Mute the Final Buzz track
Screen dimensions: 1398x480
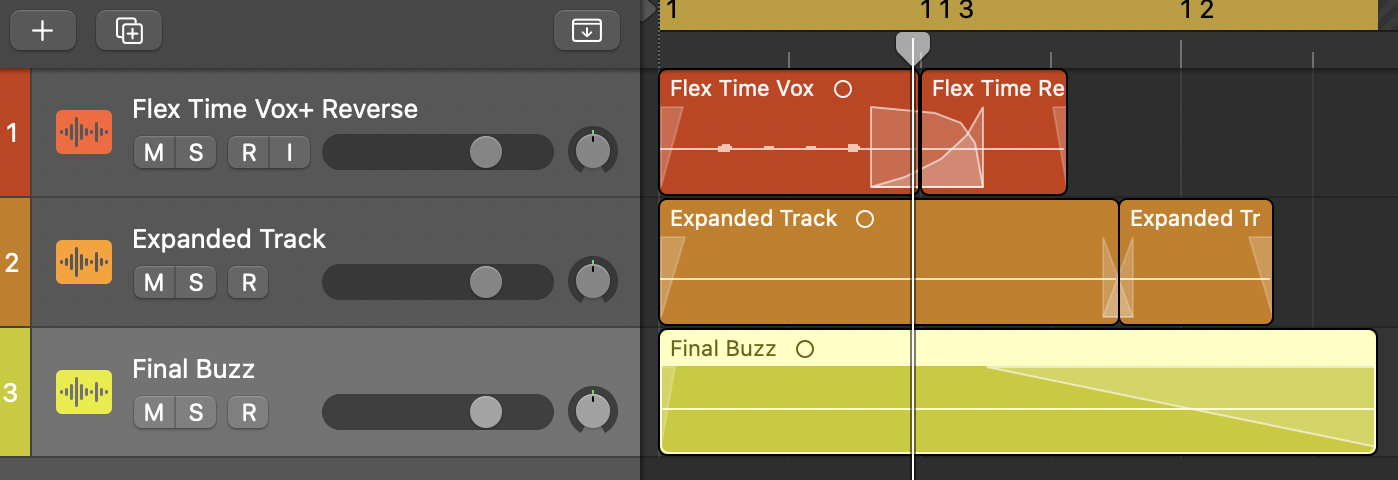(x=154, y=413)
